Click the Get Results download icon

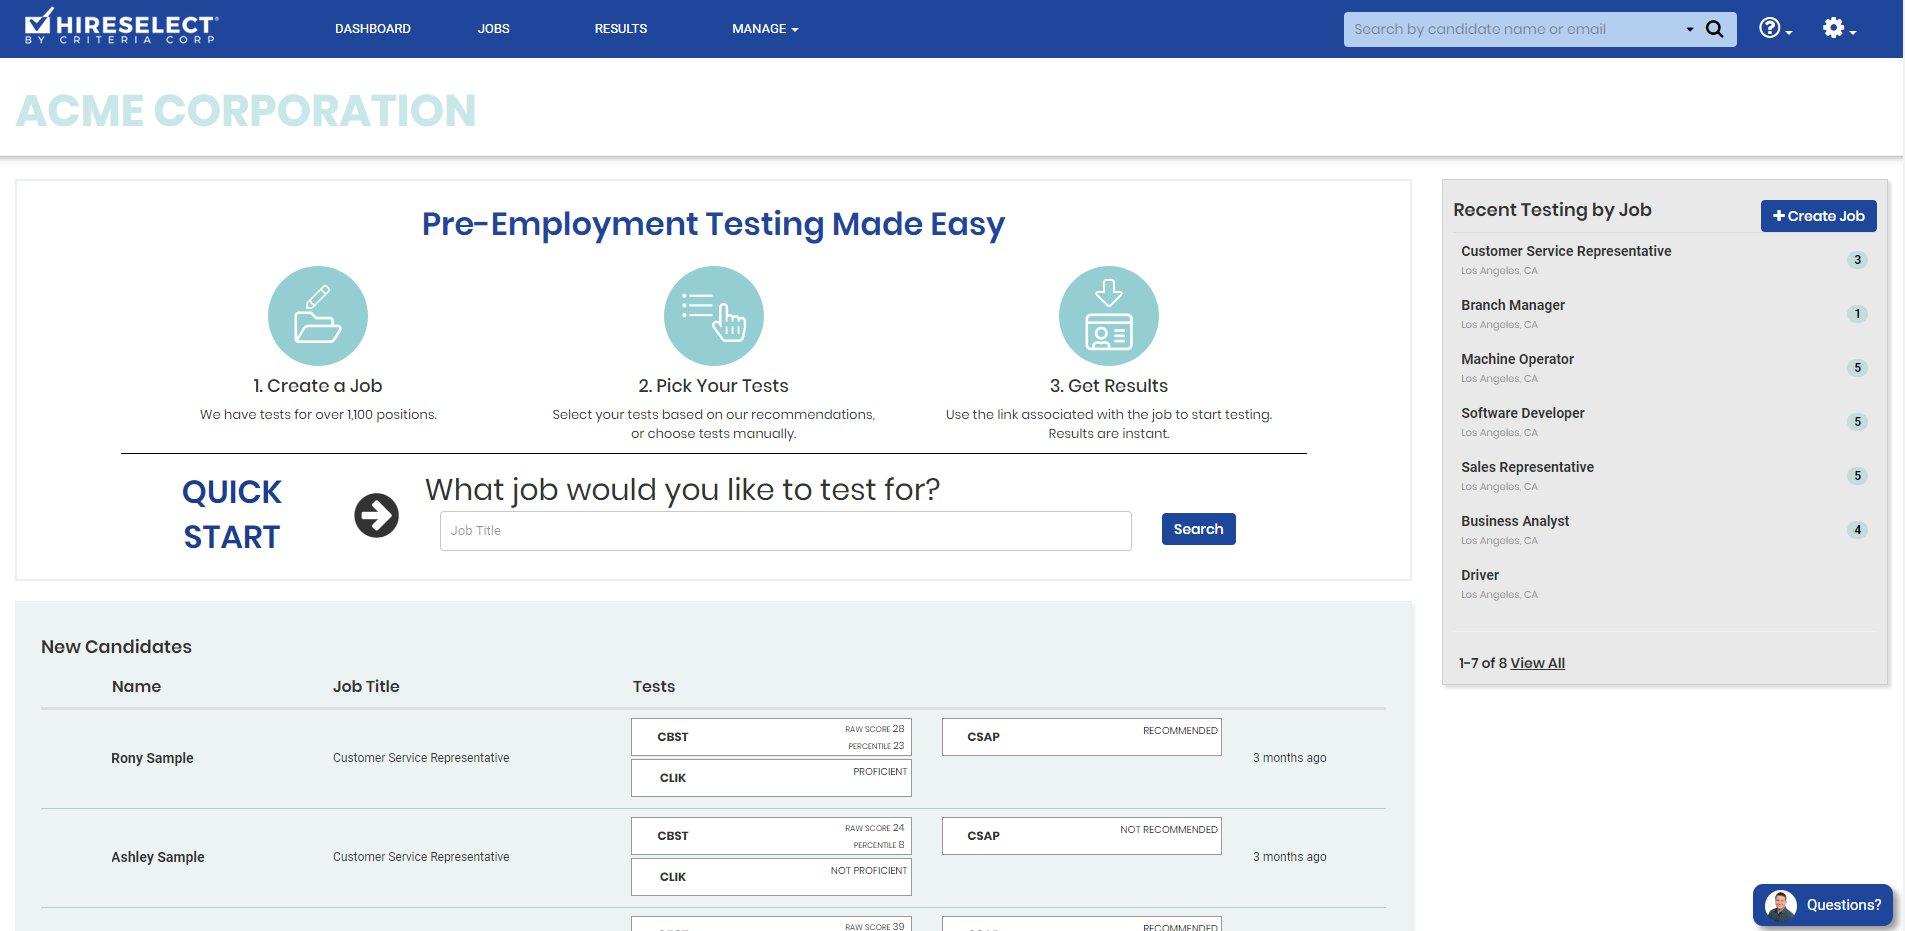(x=1108, y=316)
